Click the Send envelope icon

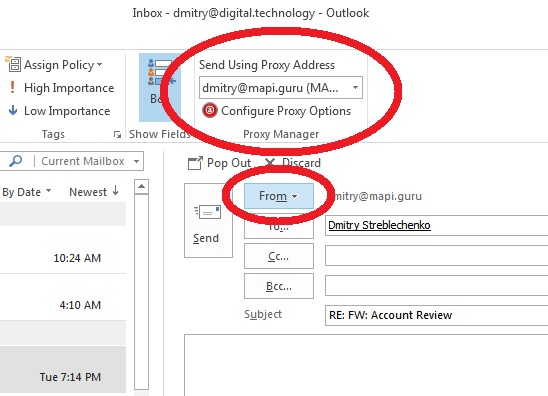tap(208, 212)
